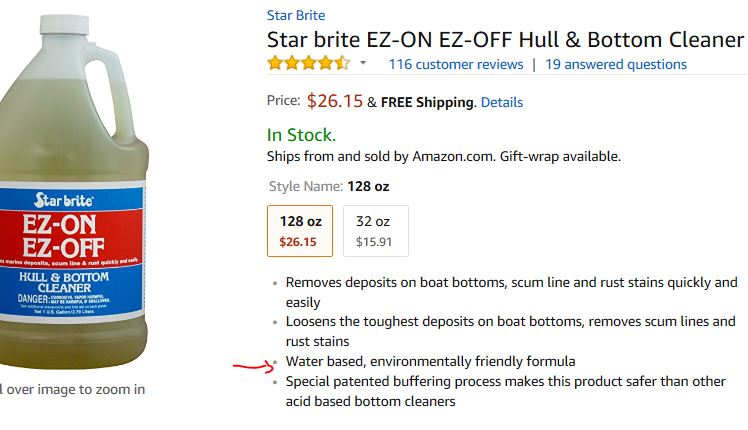Screen dimensions: 748x430
Task: Click the green In Stock text
Action: (301, 135)
